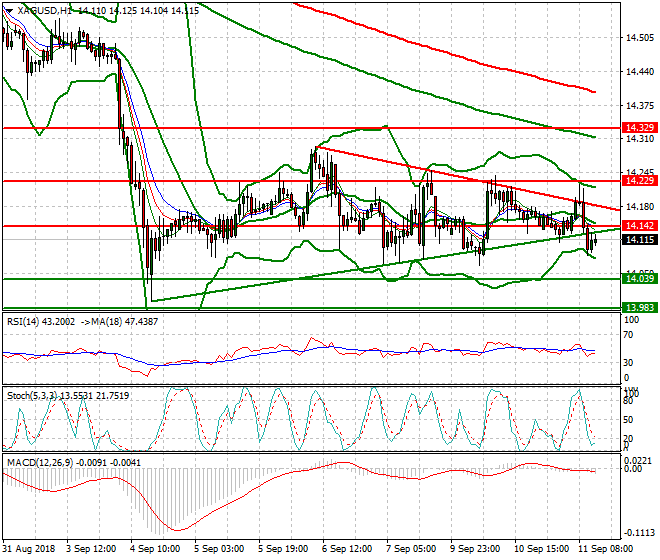Screen dimensions: 660x560
Task: Select the red 14.229 price level label
Action: click(640, 181)
